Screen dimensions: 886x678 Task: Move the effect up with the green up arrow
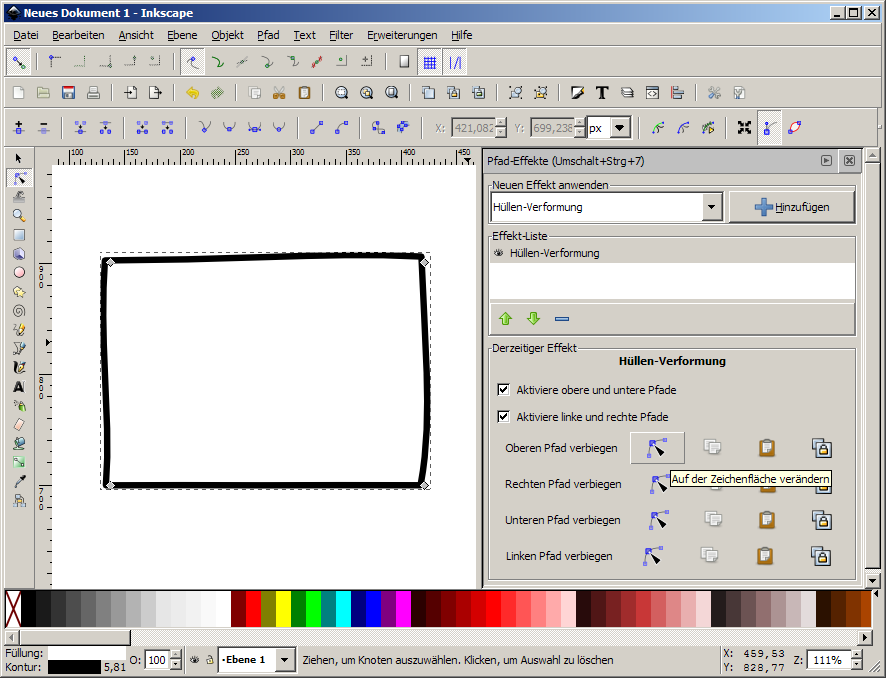point(505,319)
